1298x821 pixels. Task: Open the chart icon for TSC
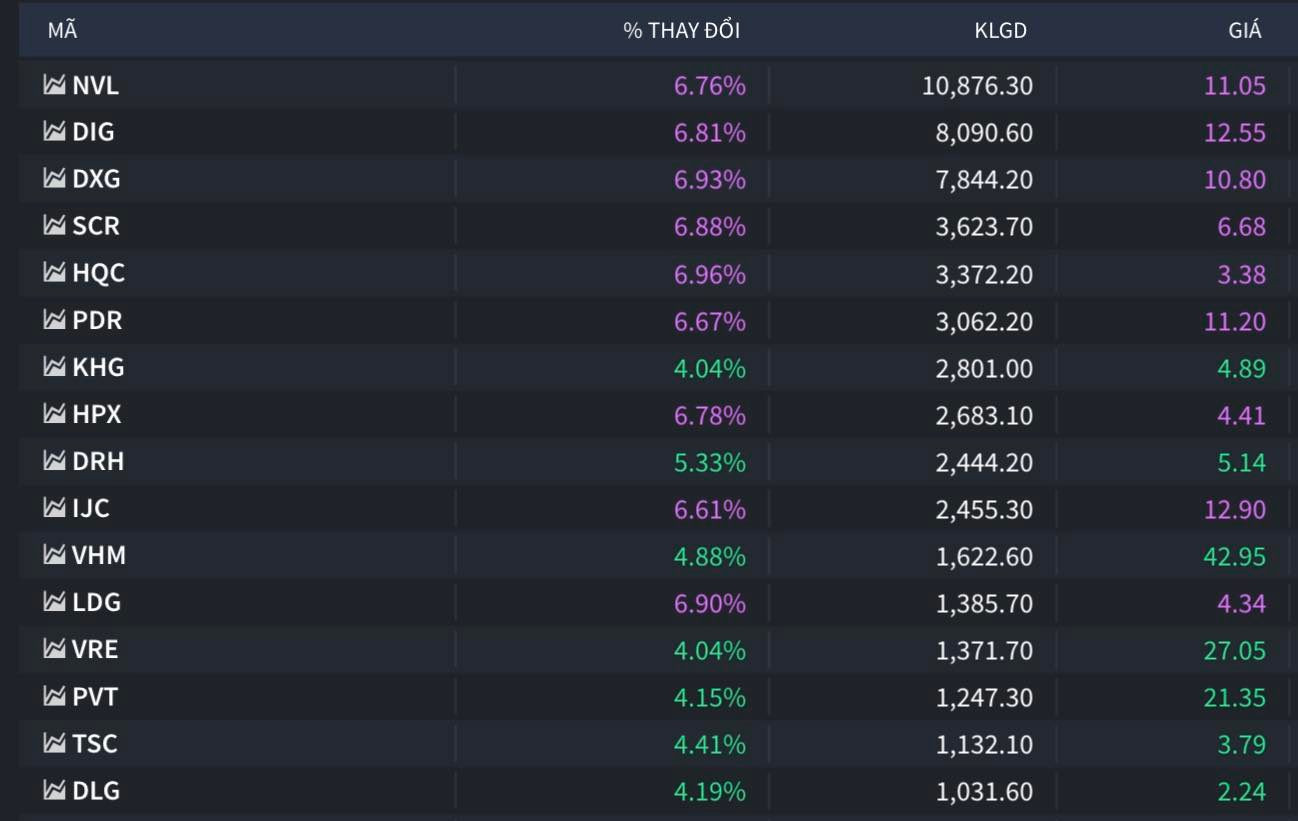click(x=54, y=744)
